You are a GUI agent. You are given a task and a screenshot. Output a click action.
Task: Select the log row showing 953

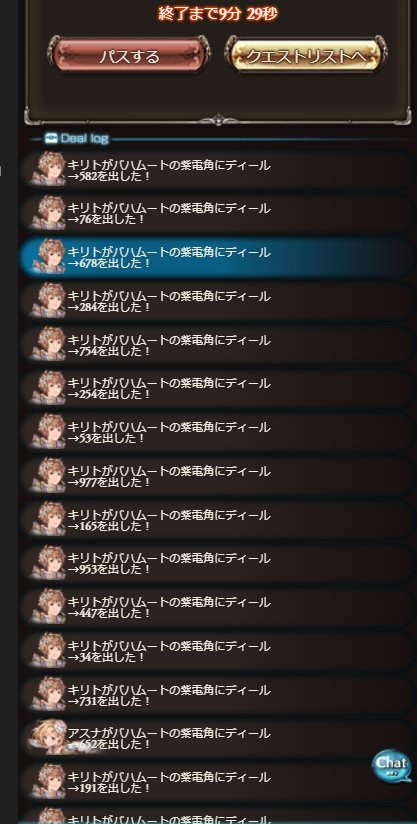point(217,563)
